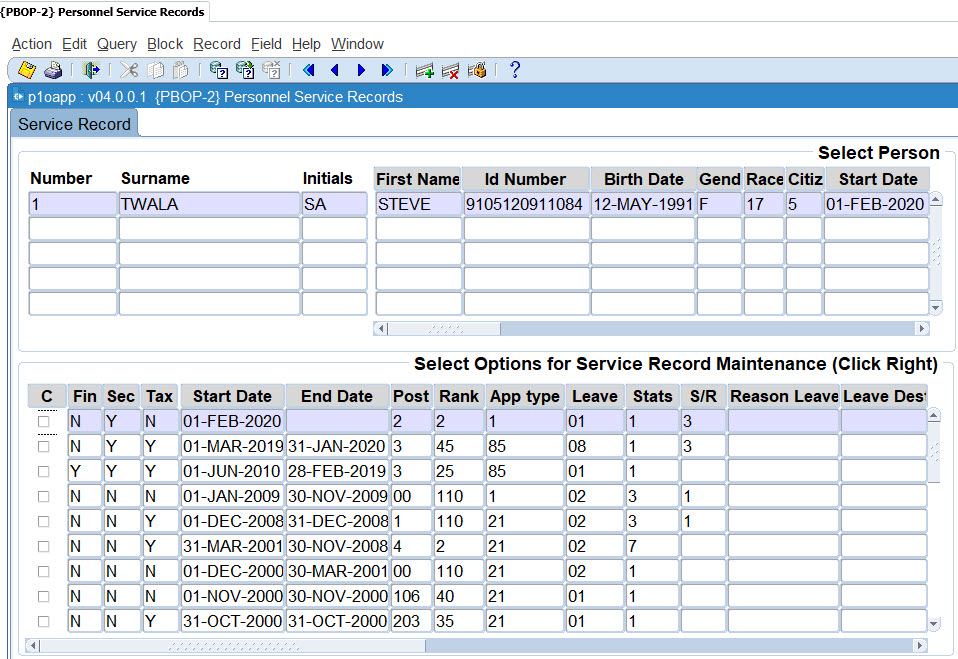958x659 pixels.
Task: Go to the first record with double-left arrow
Action: coord(308,70)
